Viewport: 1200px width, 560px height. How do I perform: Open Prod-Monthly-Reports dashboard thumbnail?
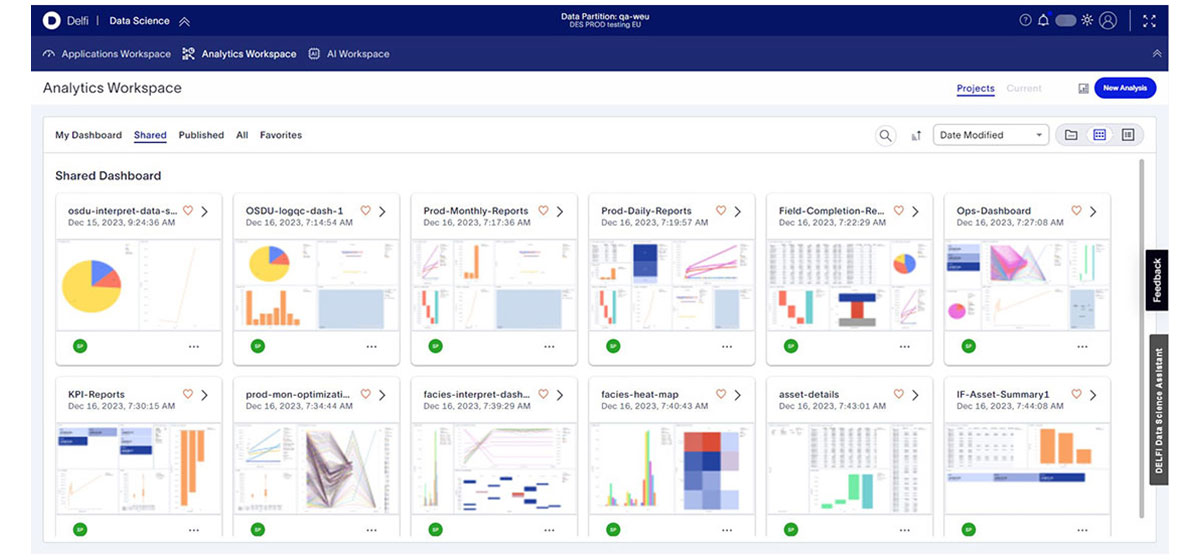tap(494, 285)
